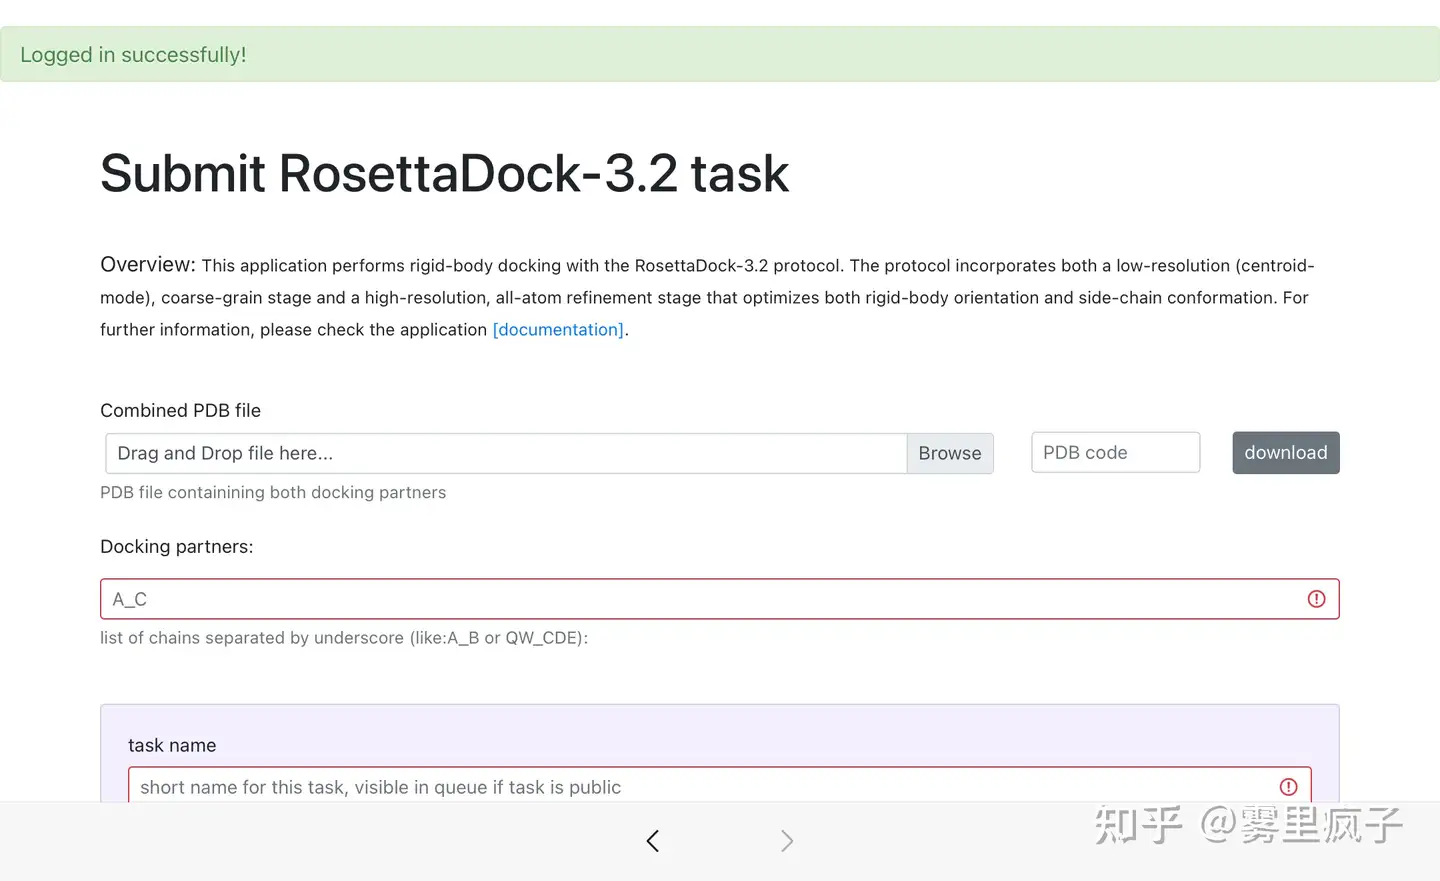Click the Drag and Drop file field
This screenshot has width=1440, height=881.
point(506,453)
